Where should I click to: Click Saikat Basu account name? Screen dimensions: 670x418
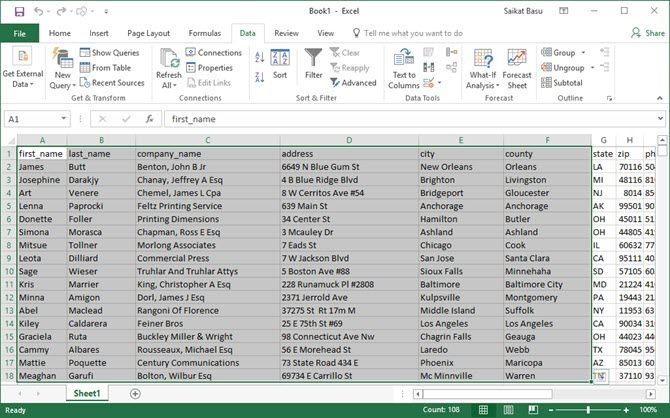pyautogui.click(x=523, y=11)
